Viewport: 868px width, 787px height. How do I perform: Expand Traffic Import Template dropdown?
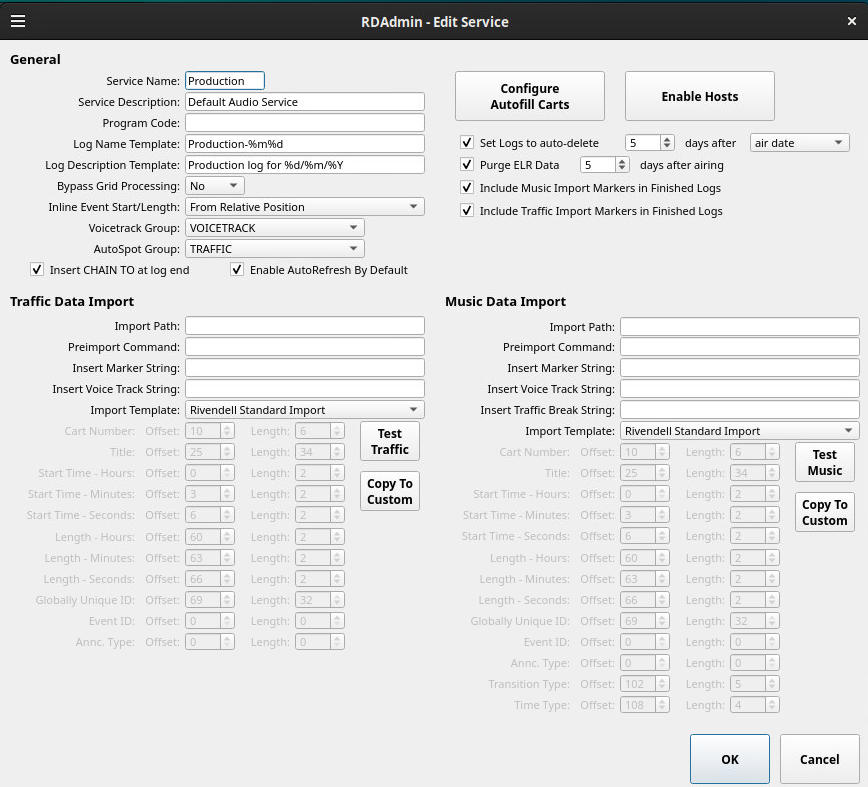[304, 410]
